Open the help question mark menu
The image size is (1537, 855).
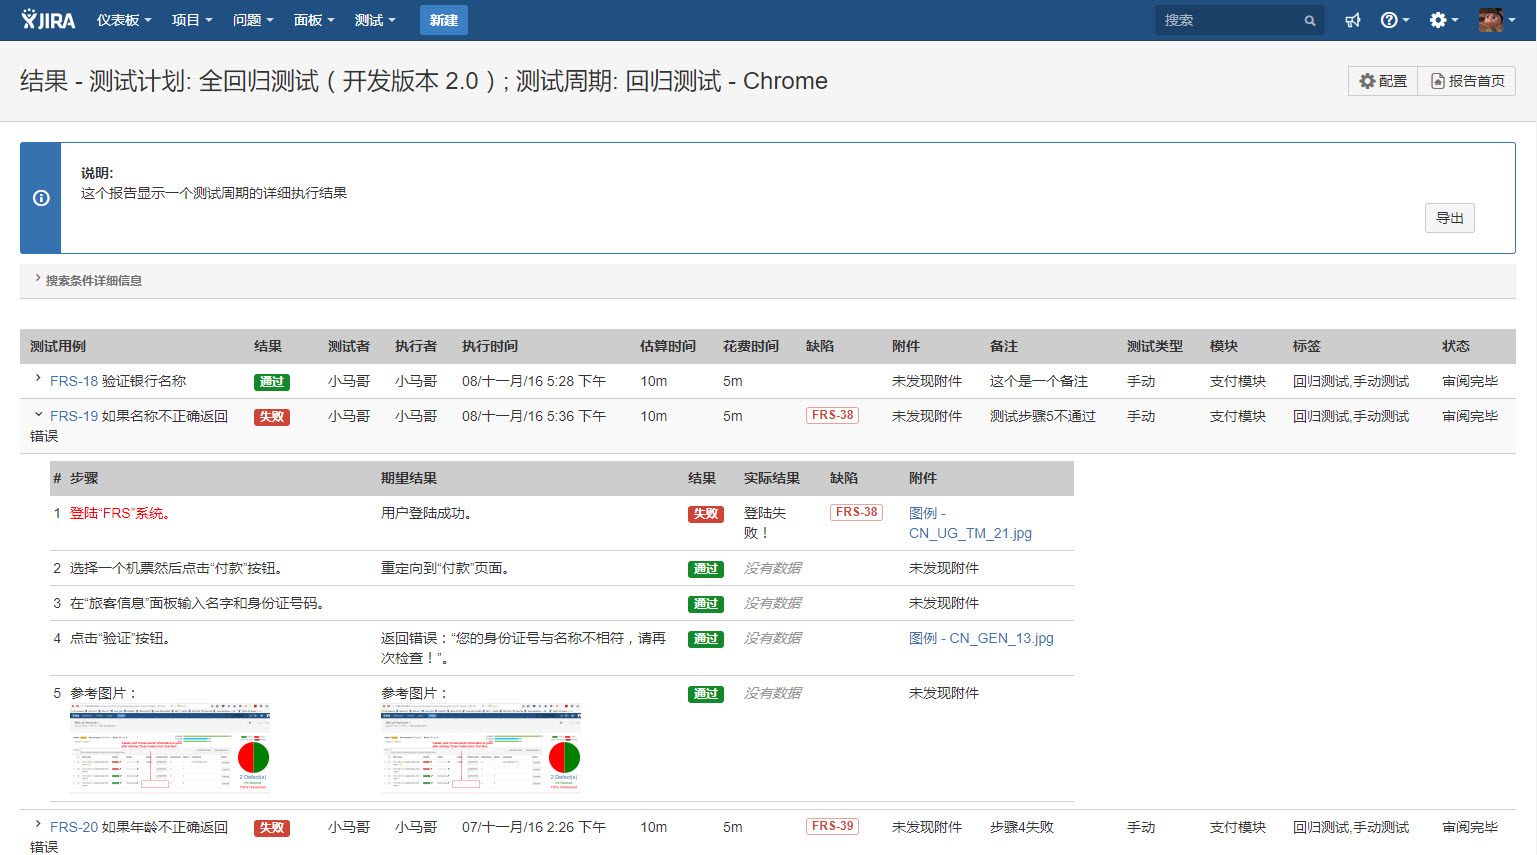click(1394, 20)
